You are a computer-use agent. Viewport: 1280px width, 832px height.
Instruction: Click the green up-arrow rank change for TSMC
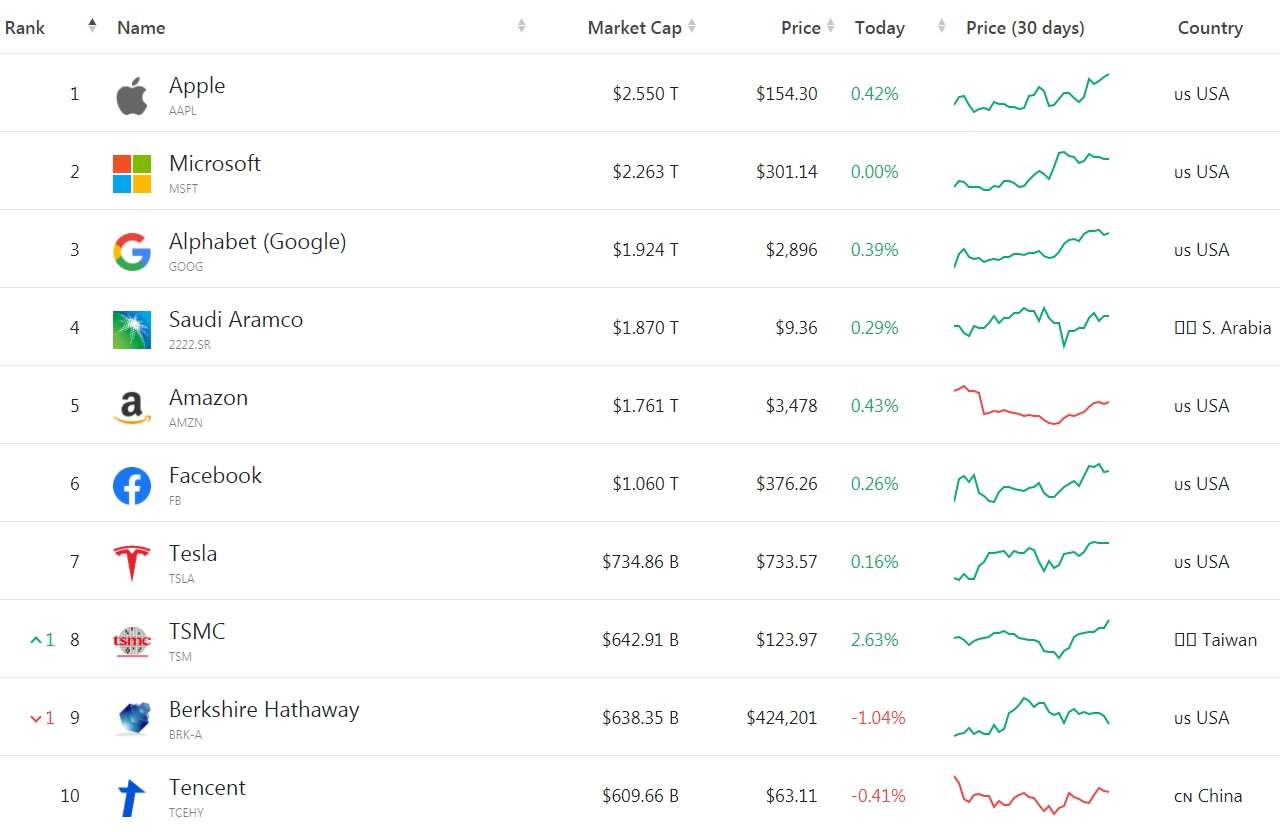coord(42,639)
